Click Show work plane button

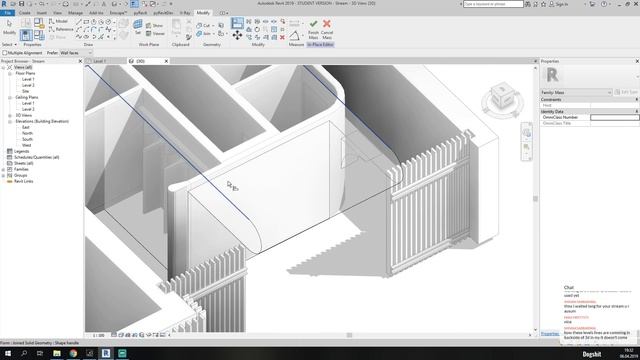click(x=155, y=25)
